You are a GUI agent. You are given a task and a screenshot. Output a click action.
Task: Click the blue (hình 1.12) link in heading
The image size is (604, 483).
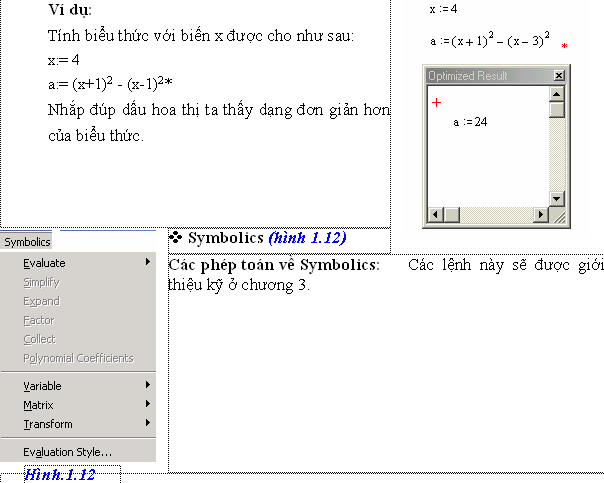click(307, 238)
